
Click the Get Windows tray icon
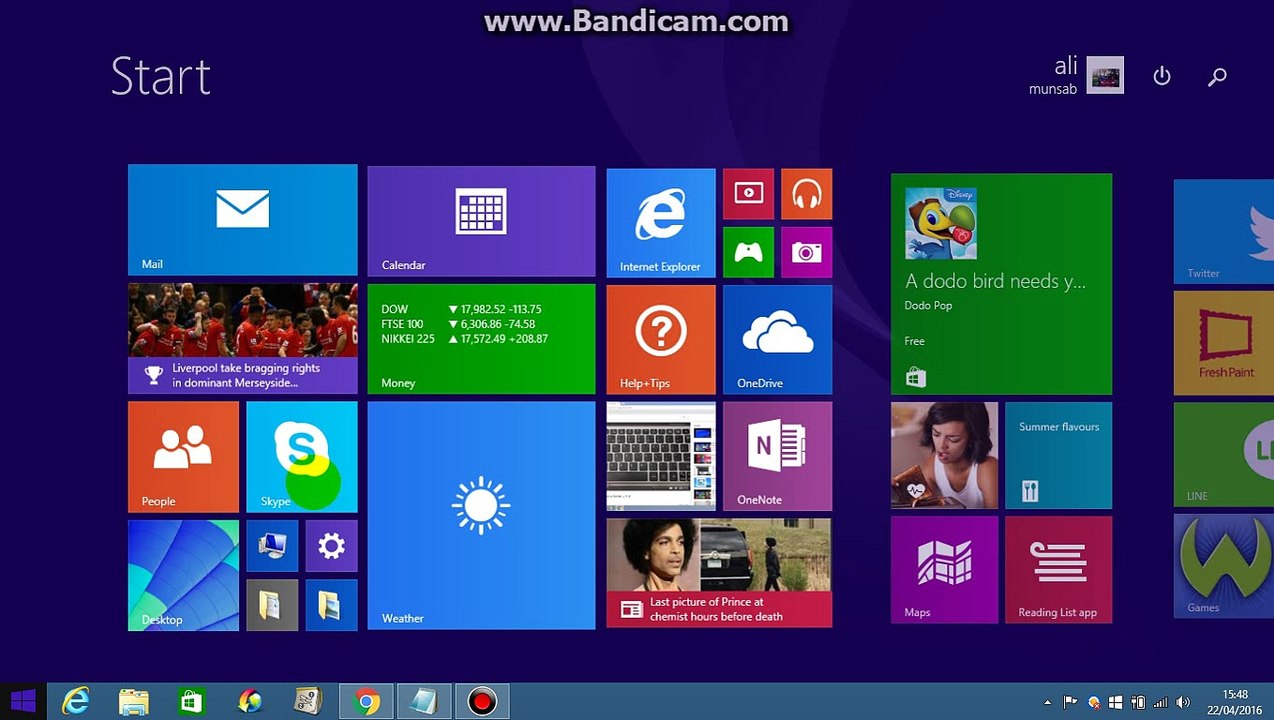tap(1116, 703)
